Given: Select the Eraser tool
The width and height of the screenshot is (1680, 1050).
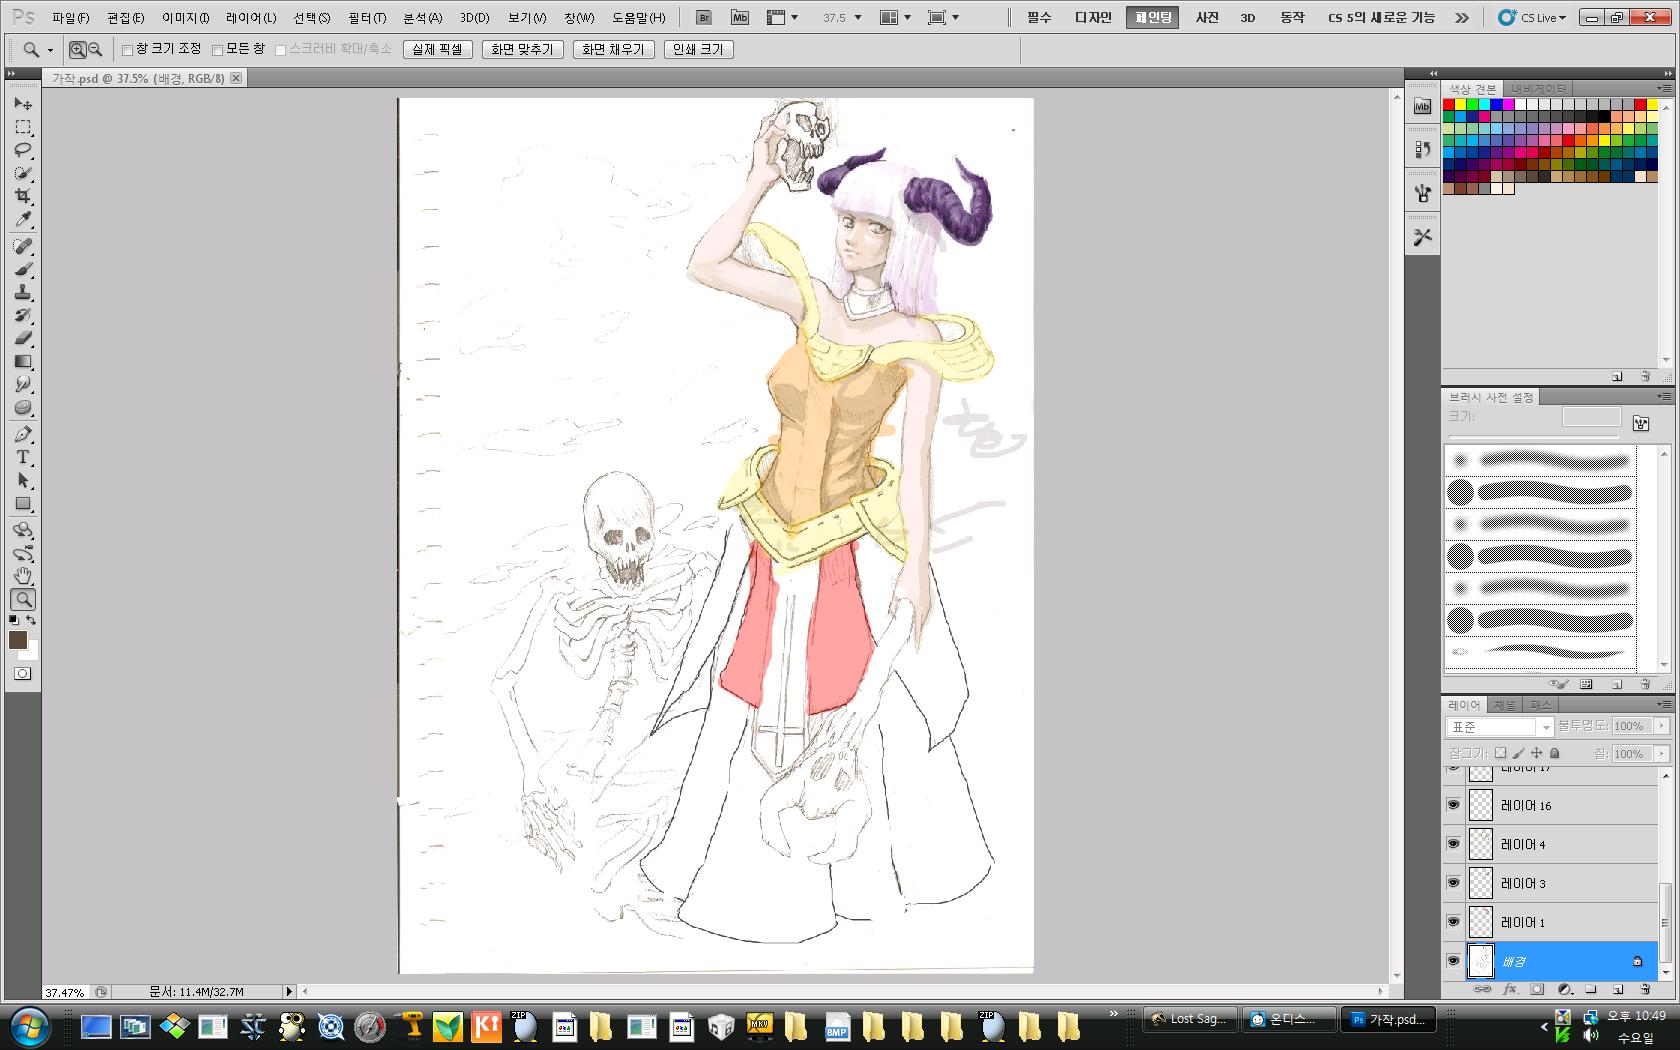Looking at the screenshot, I should pos(23,338).
